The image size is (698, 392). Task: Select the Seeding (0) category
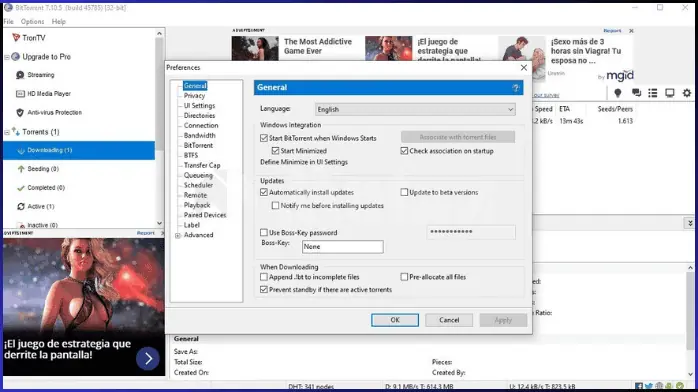coord(37,169)
